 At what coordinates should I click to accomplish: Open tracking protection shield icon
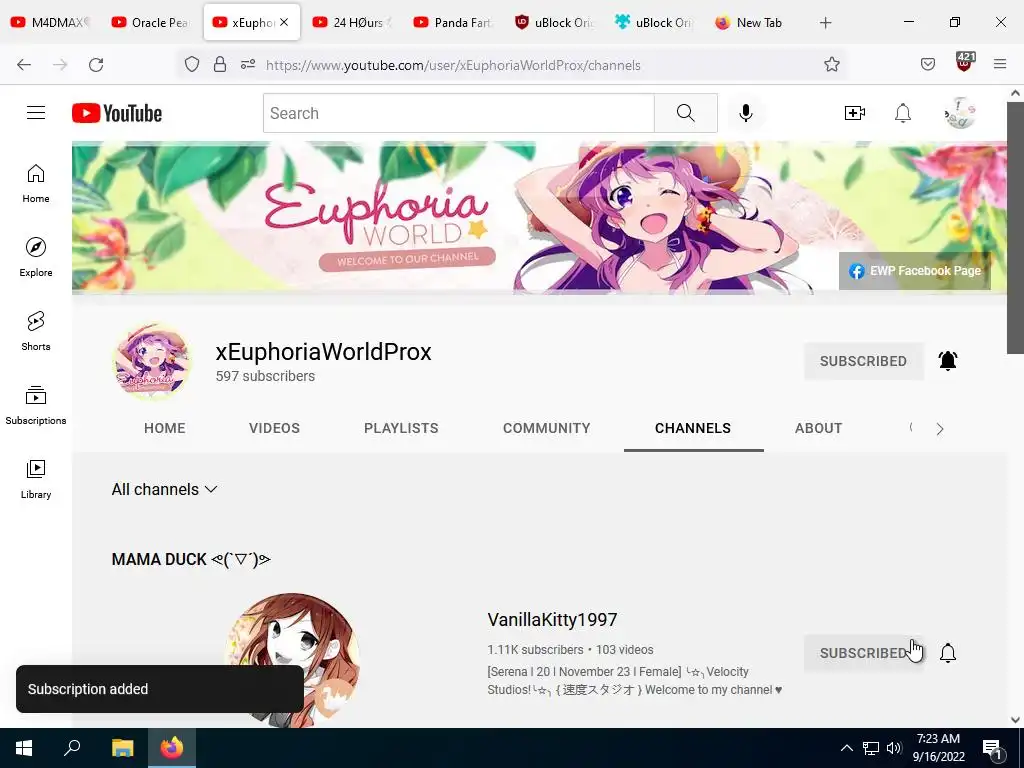click(191, 65)
